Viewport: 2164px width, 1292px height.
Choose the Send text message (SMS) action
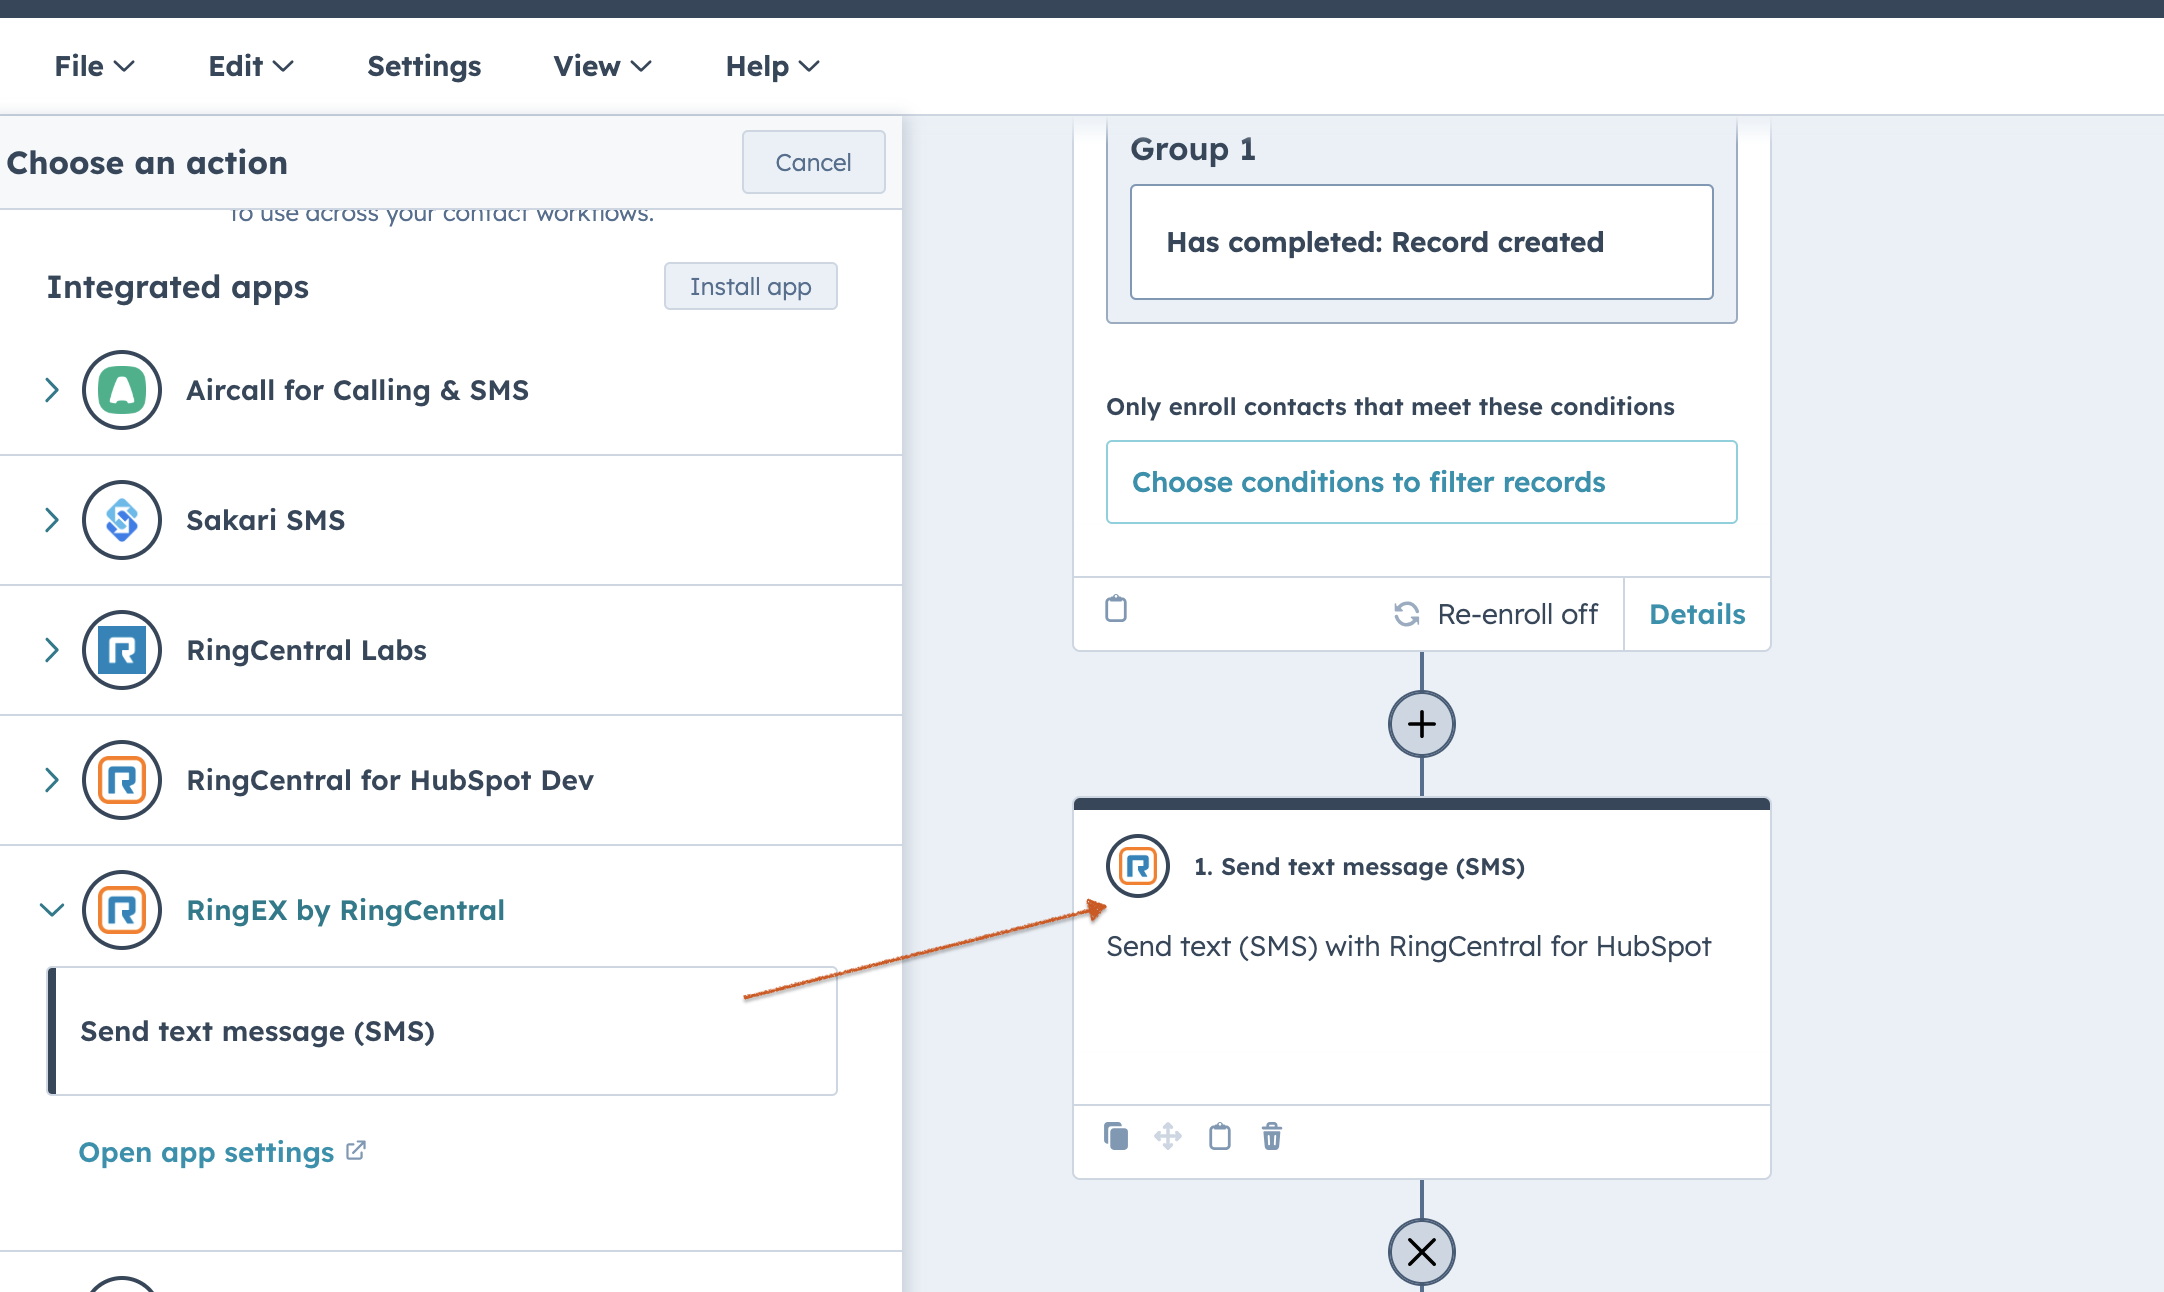442,1031
